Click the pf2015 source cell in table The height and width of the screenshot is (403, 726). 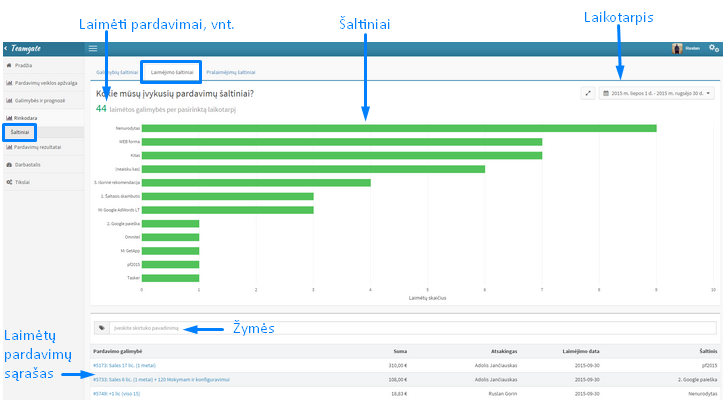(x=710, y=365)
